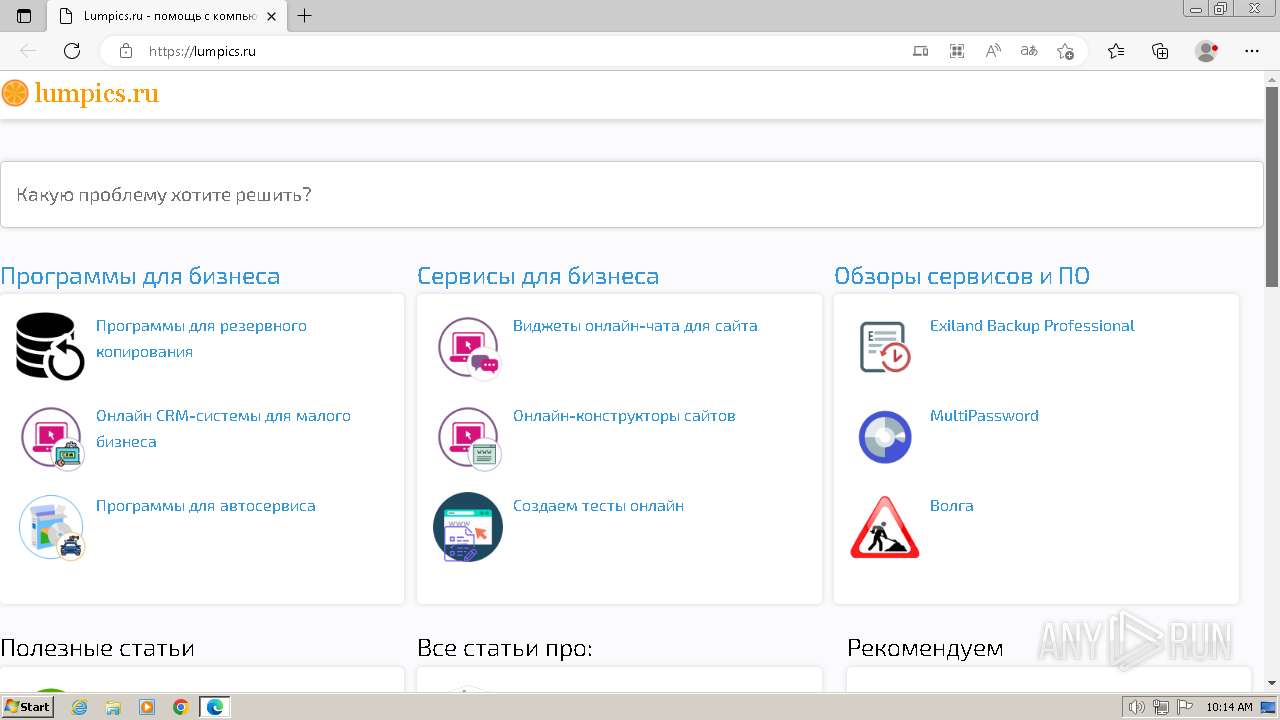The height and width of the screenshot is (720, 1280).
Task: Open link 'Онлайн-конструкторы сайтов'
Action: (x=624, y=416)
